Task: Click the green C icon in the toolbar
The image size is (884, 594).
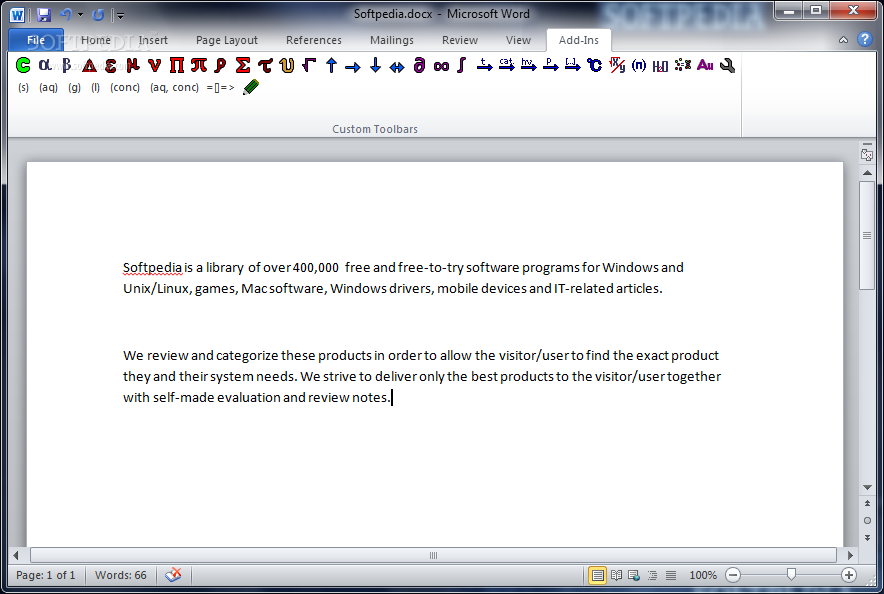Action: pyautogui.click(x=23, y=65)
